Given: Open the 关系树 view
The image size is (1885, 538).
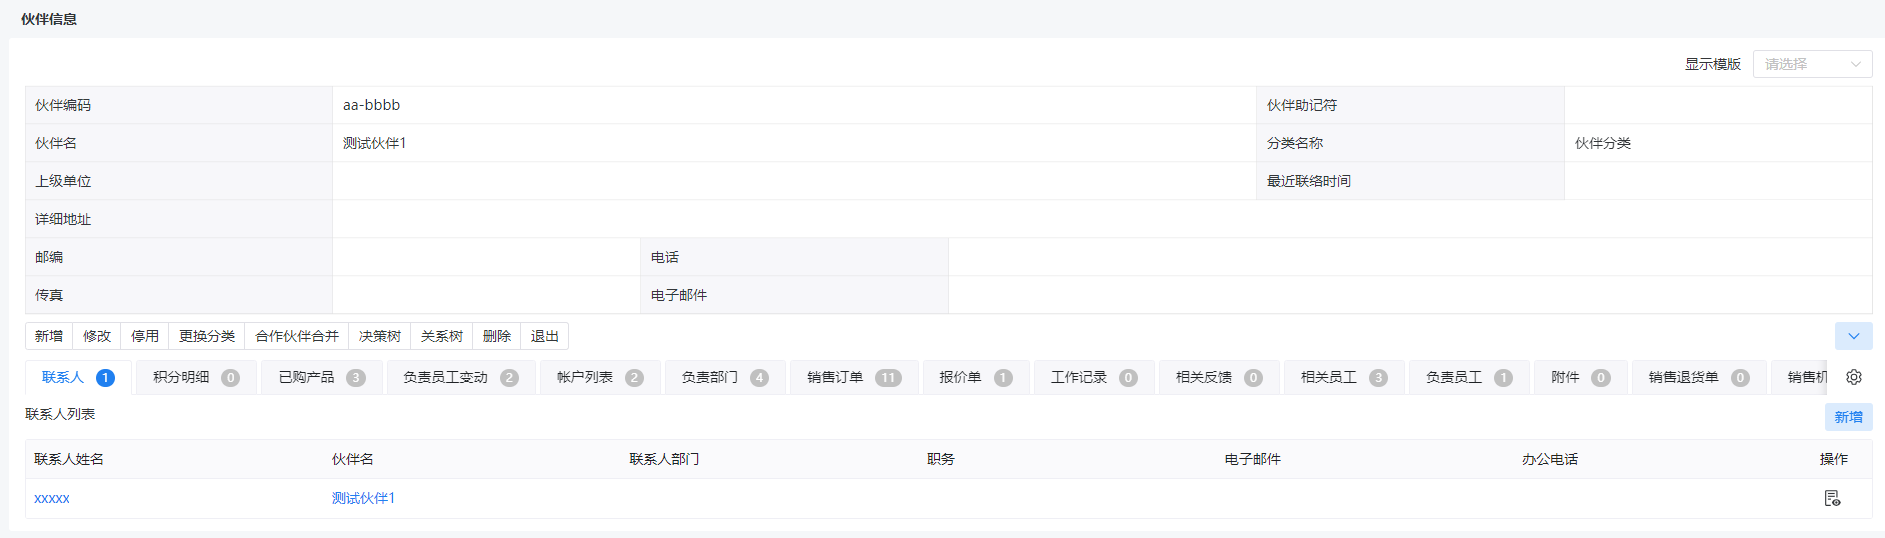Looking at the screenshot, I should click(442, 336).
